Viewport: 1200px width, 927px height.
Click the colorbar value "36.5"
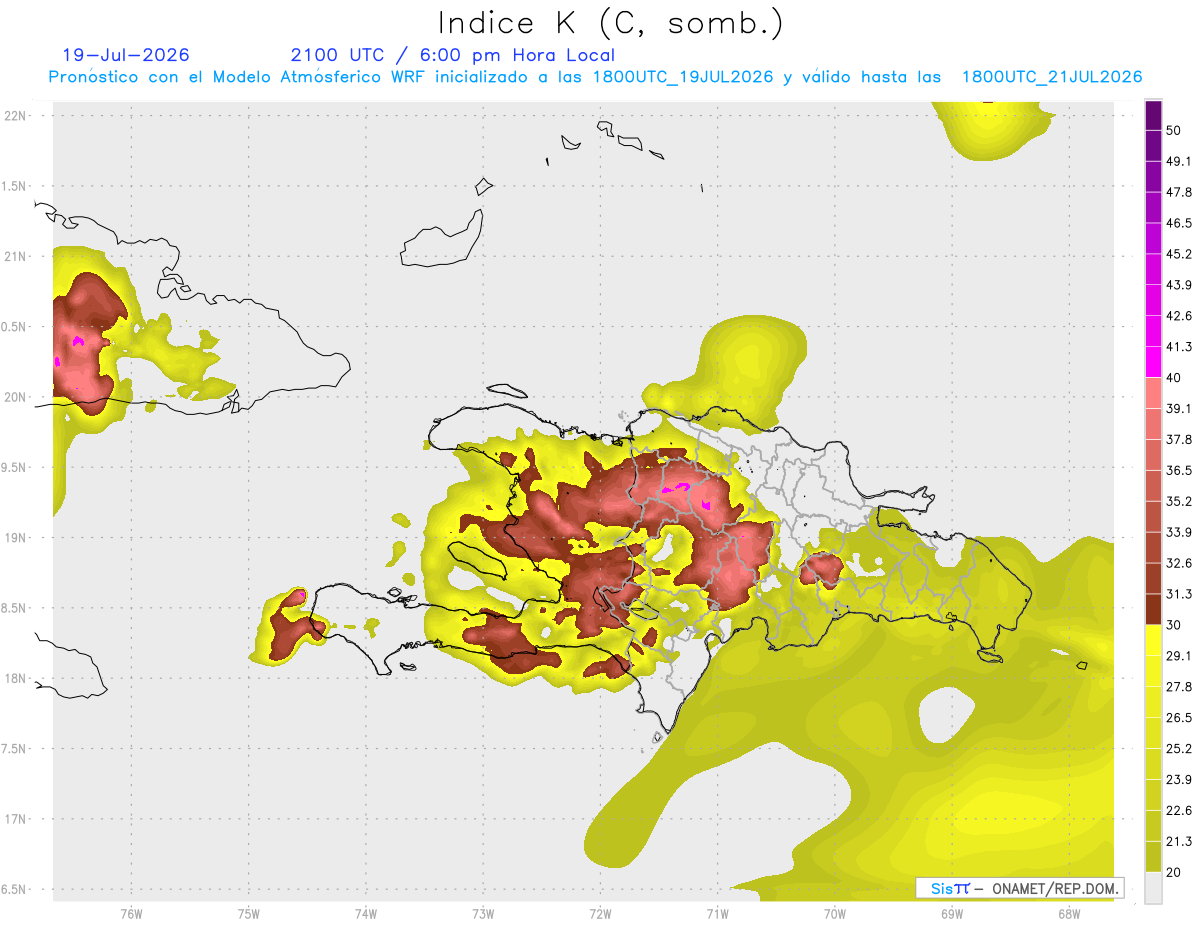(1178, 470)
